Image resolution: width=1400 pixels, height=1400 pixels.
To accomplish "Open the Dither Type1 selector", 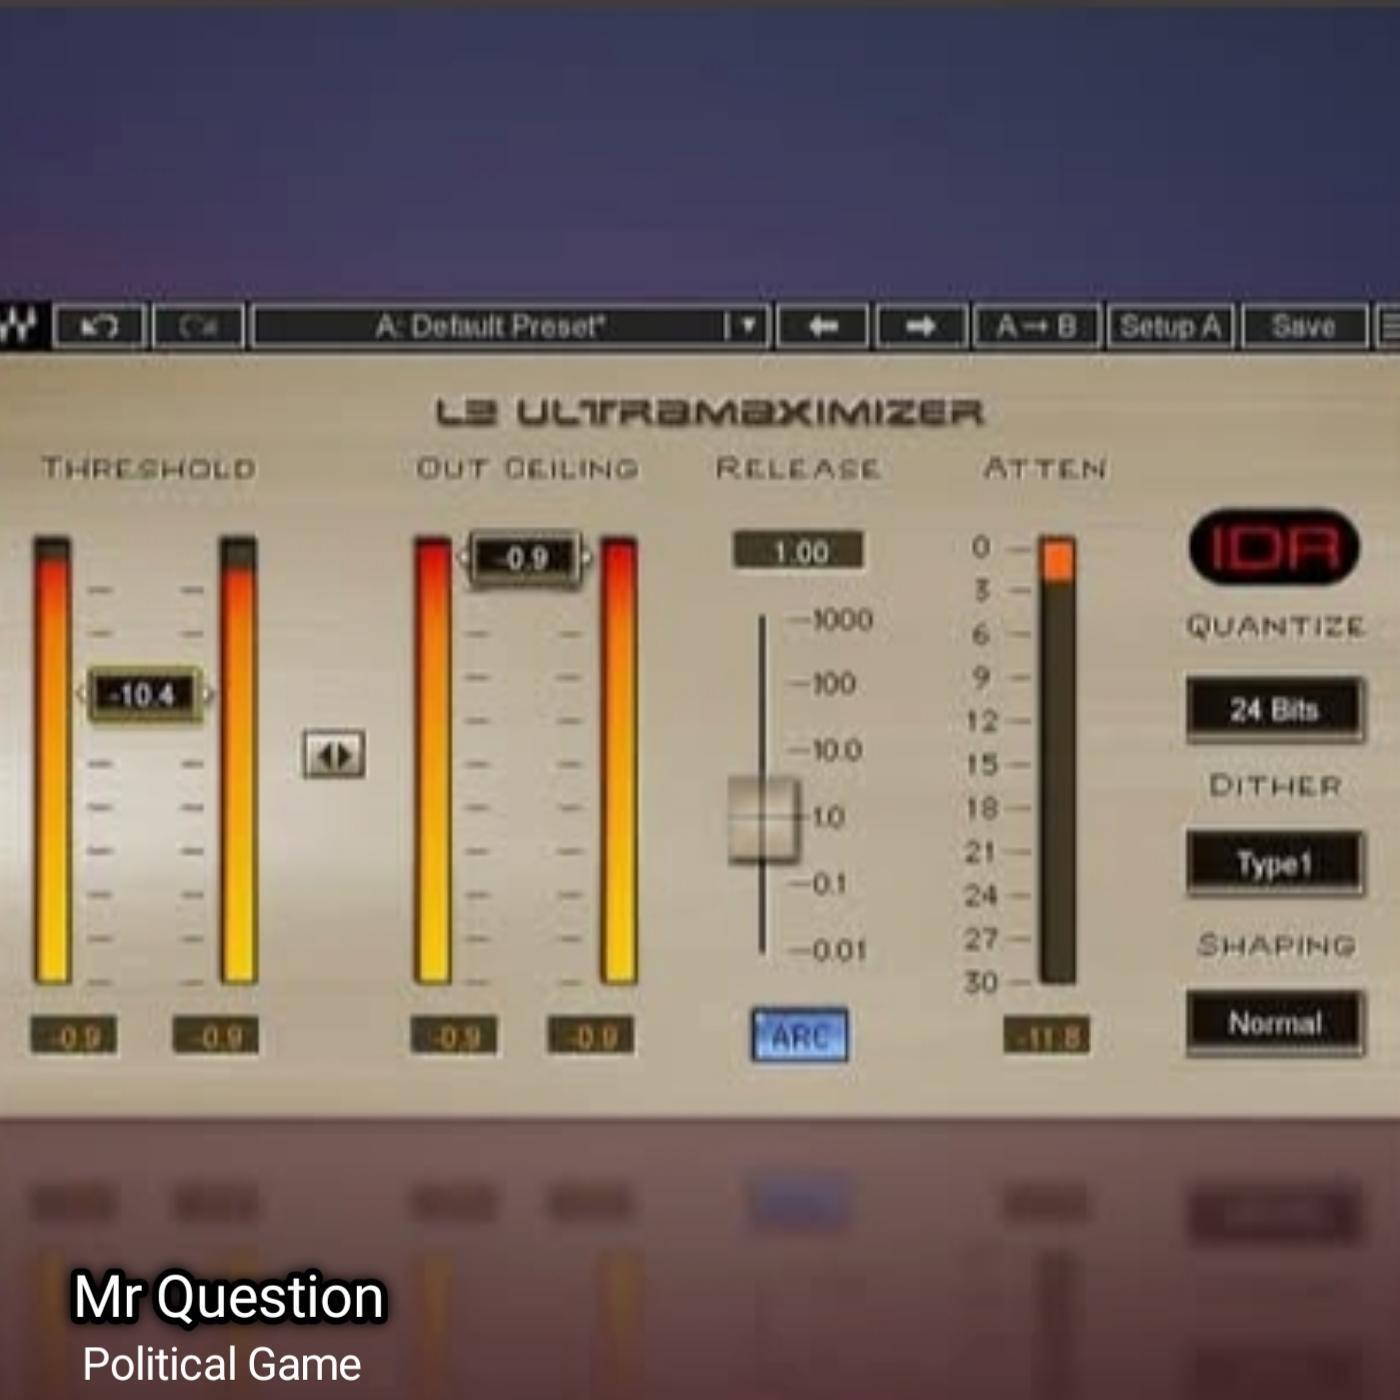I will click(x=1275, y=863).
